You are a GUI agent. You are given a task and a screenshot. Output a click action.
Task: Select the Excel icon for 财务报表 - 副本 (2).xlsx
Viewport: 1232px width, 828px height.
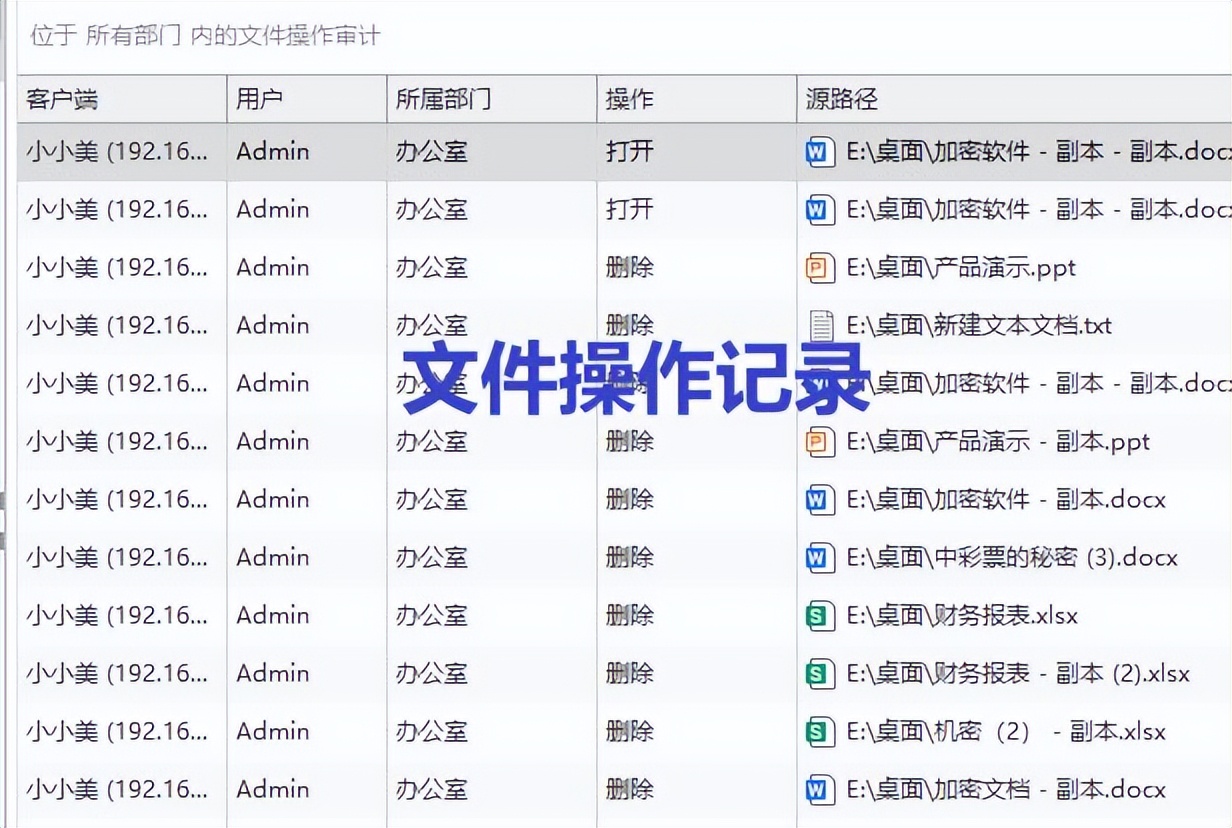point(818,673)
